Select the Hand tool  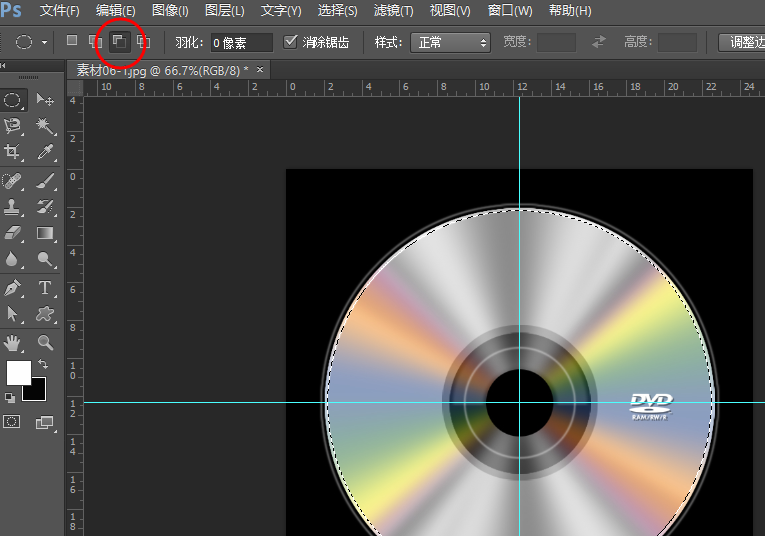[12, 343]
